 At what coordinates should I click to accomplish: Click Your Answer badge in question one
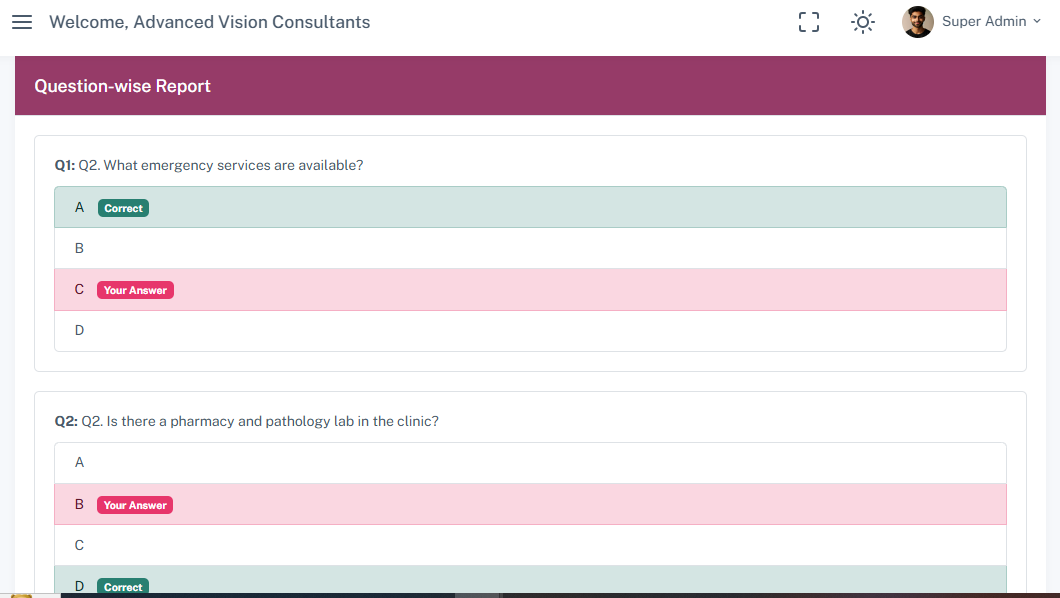coord(135,290)
